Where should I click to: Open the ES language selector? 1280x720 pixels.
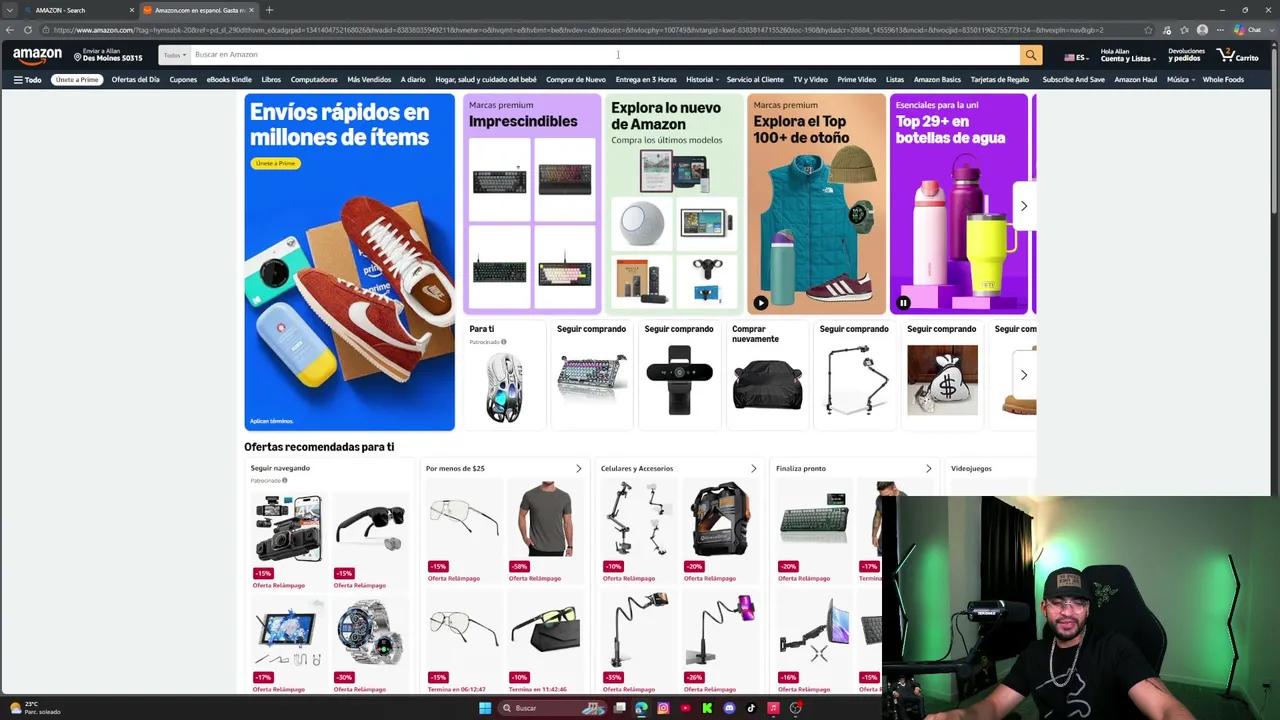pyautogui.click(x=1076, y=57)
